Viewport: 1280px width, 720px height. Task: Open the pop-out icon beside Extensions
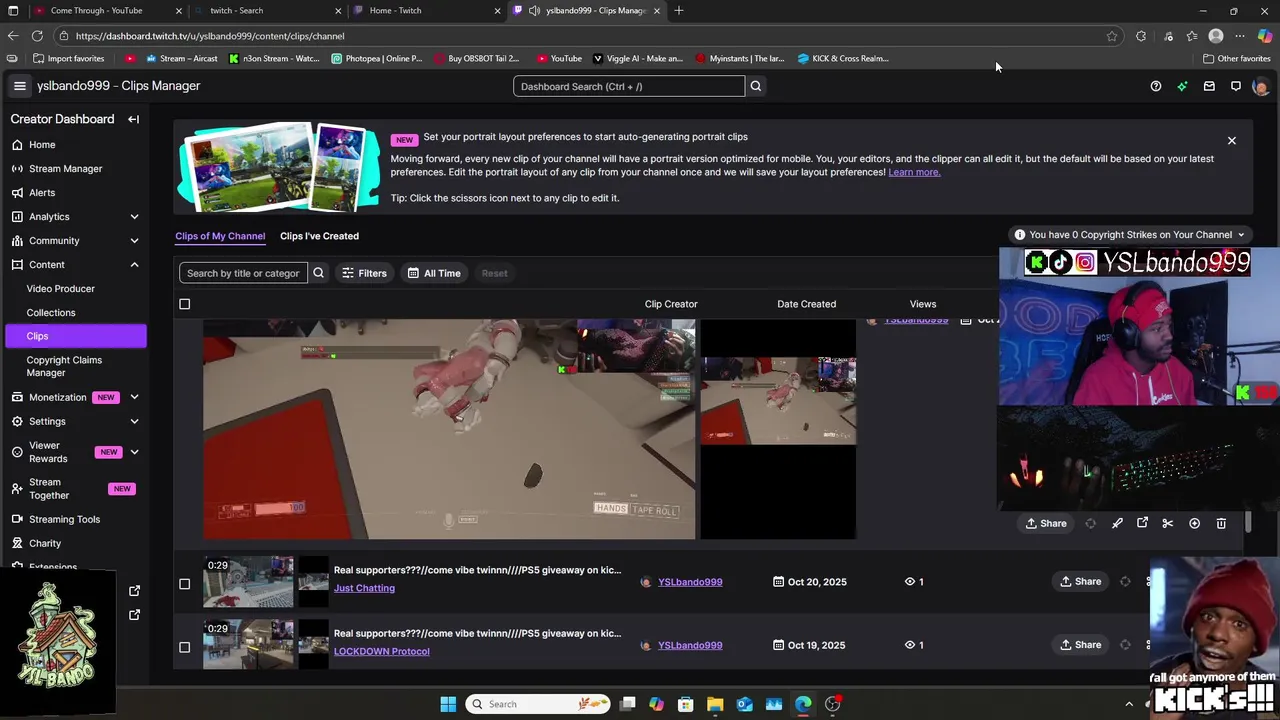point(135,591)
